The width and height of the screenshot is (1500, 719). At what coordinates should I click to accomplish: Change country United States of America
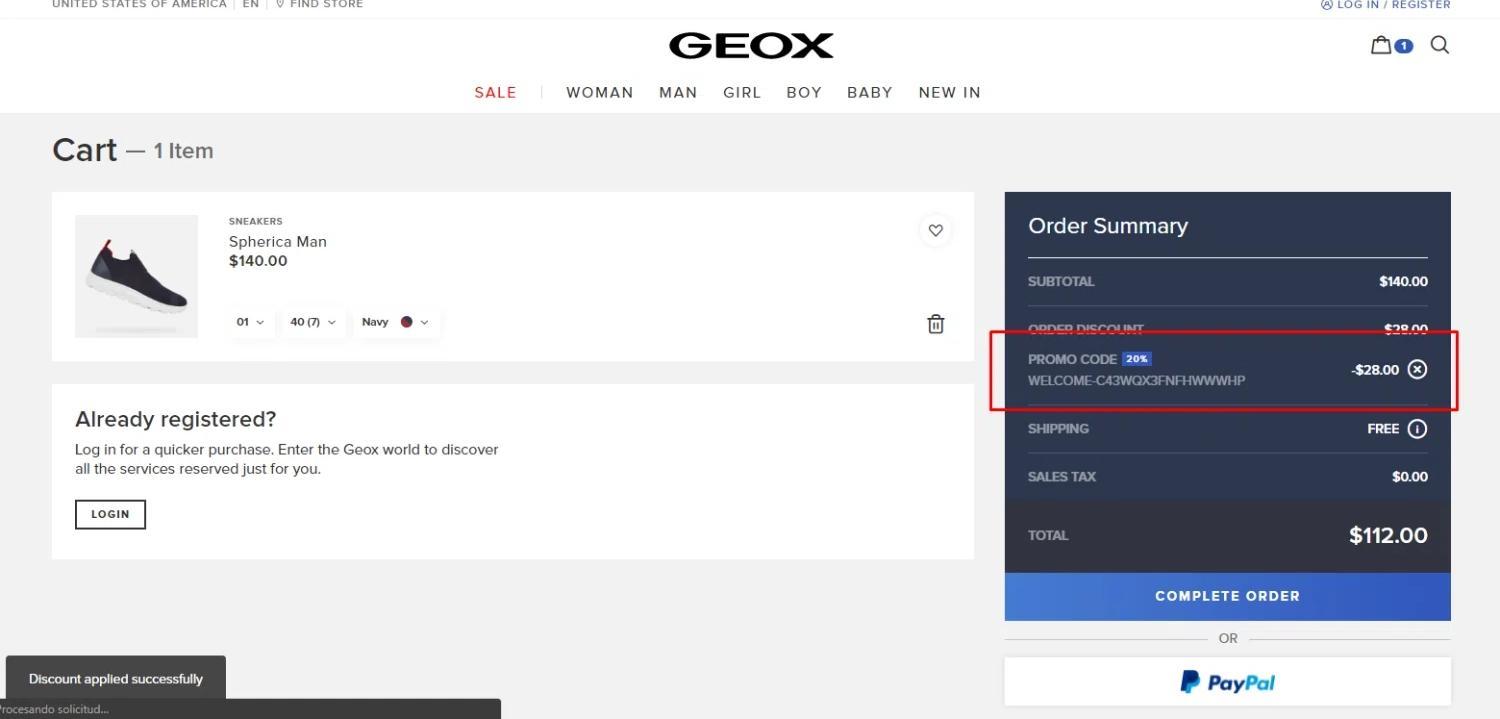(139, 5)
